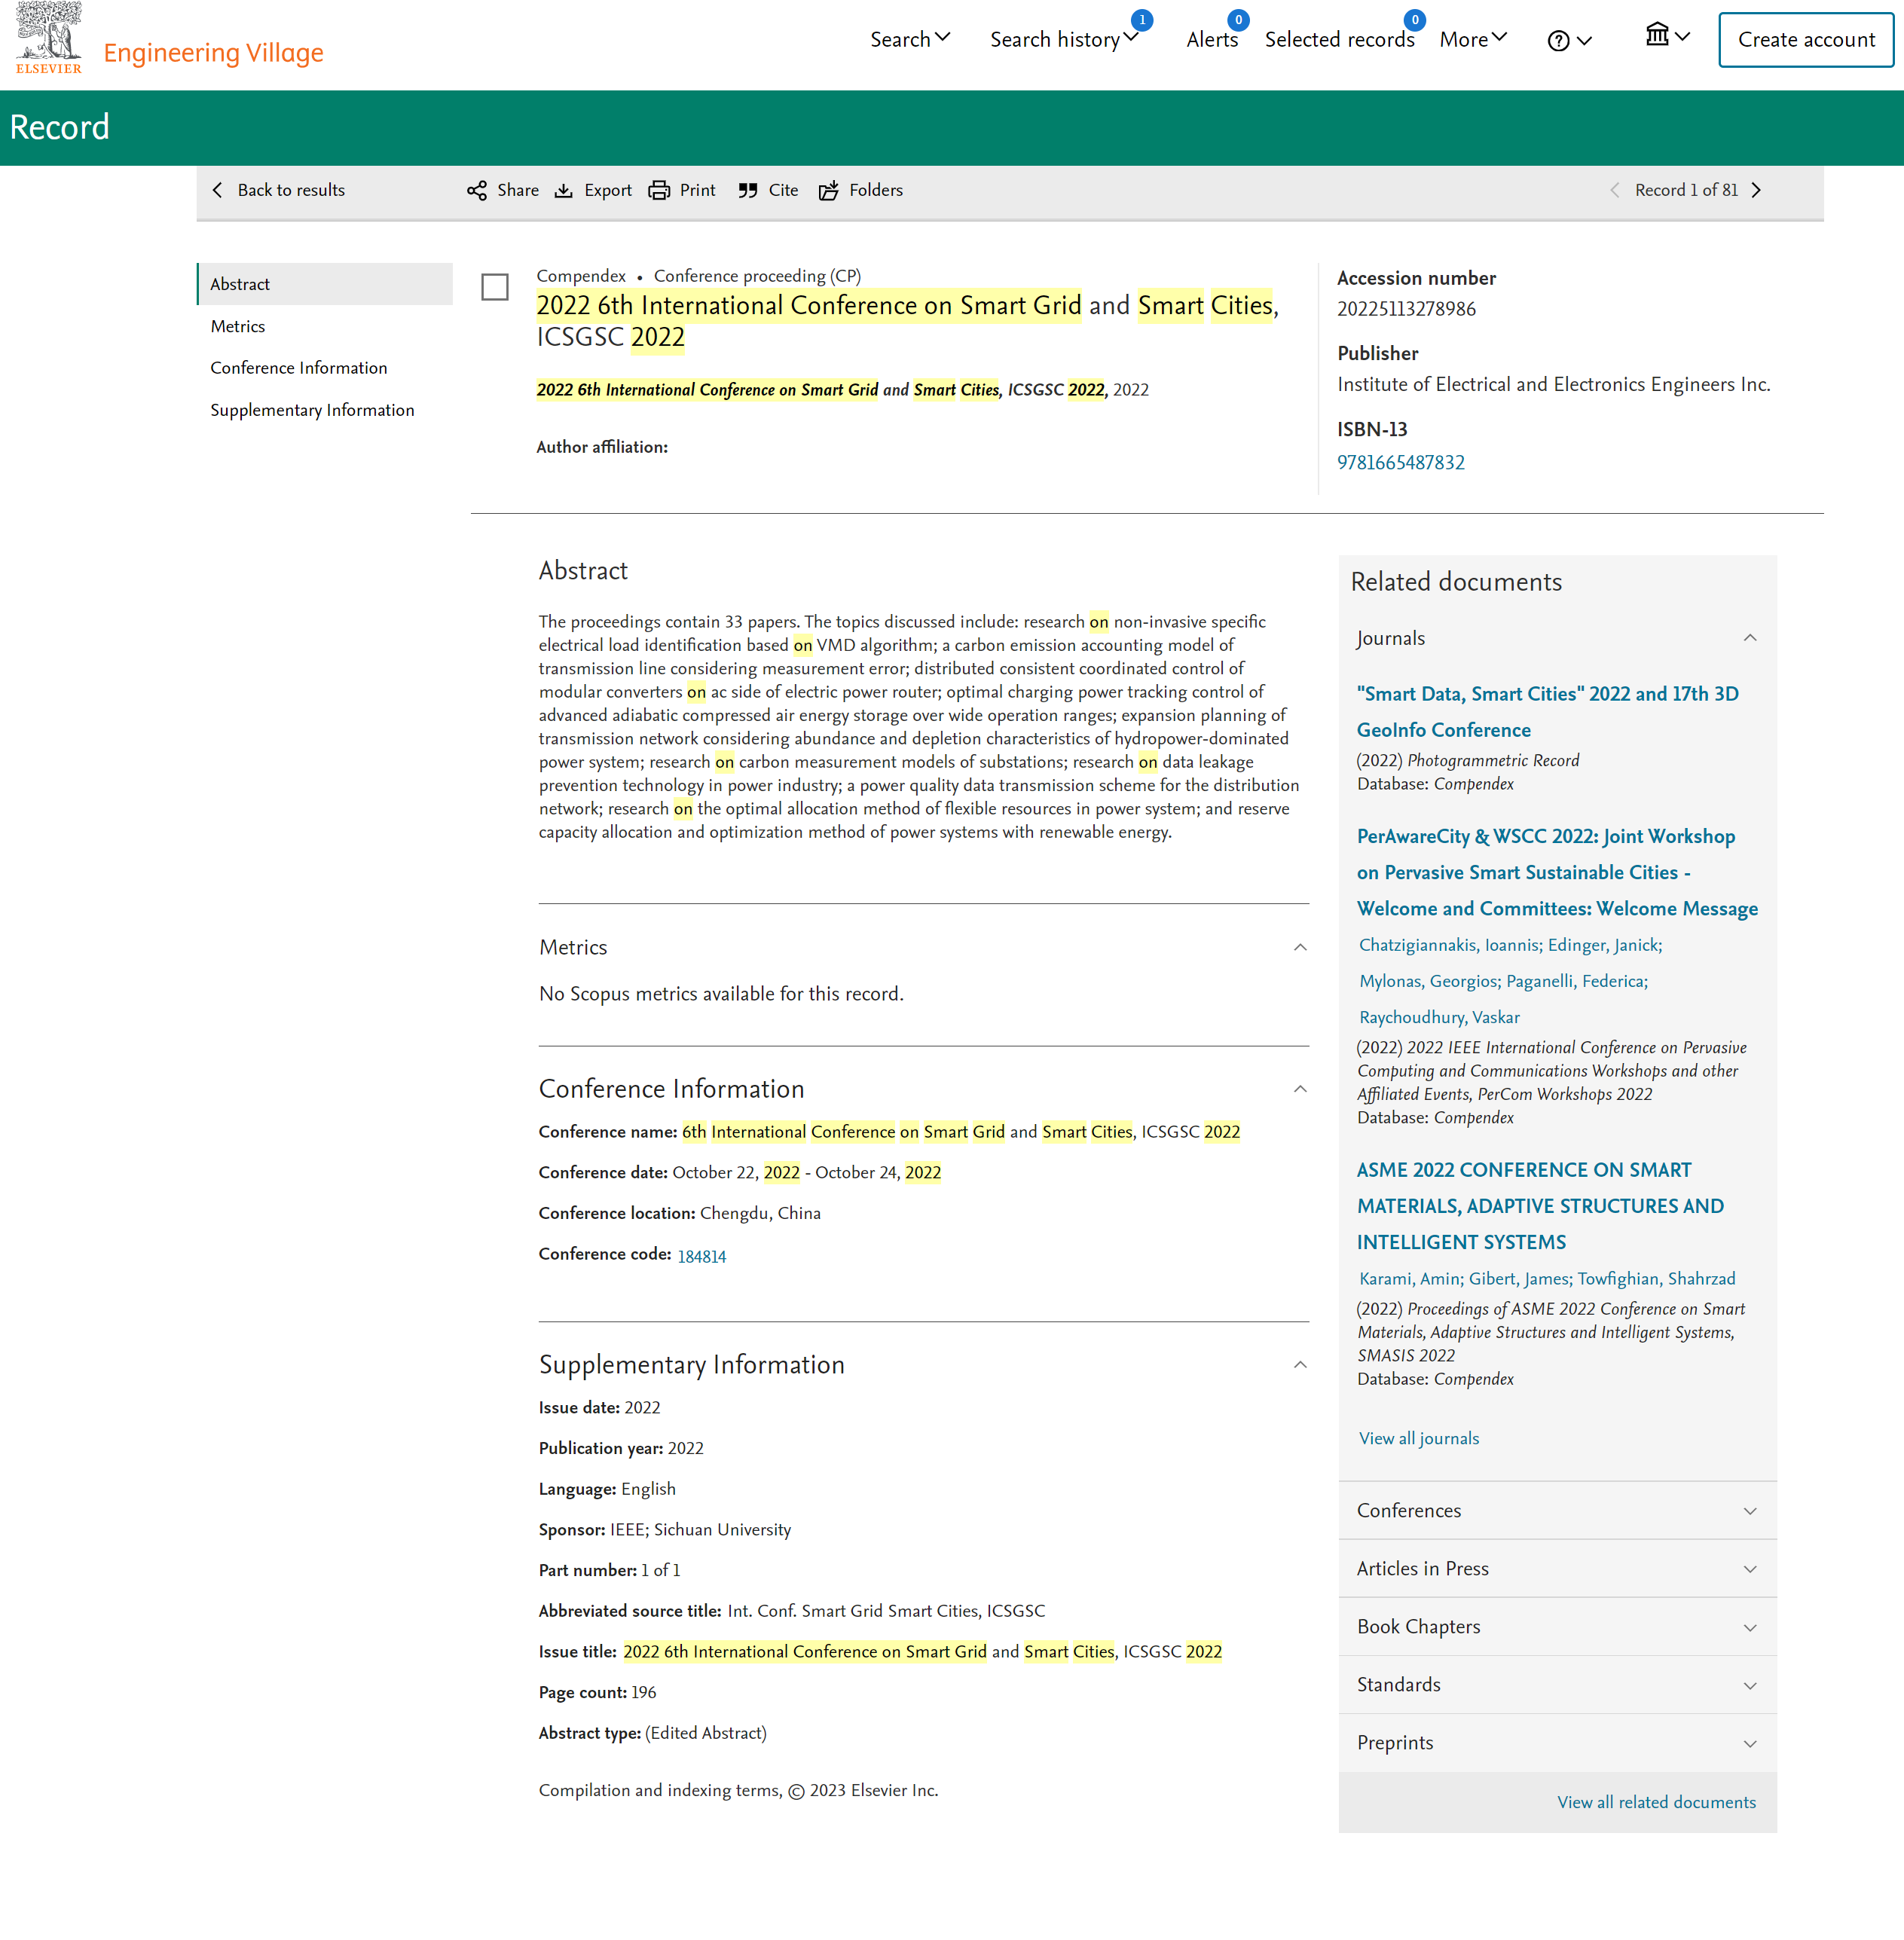The height and width of the screenshot is (1940, 1904).
Task: Open the More dropdown menu
Action: (x=1473, y=39)
